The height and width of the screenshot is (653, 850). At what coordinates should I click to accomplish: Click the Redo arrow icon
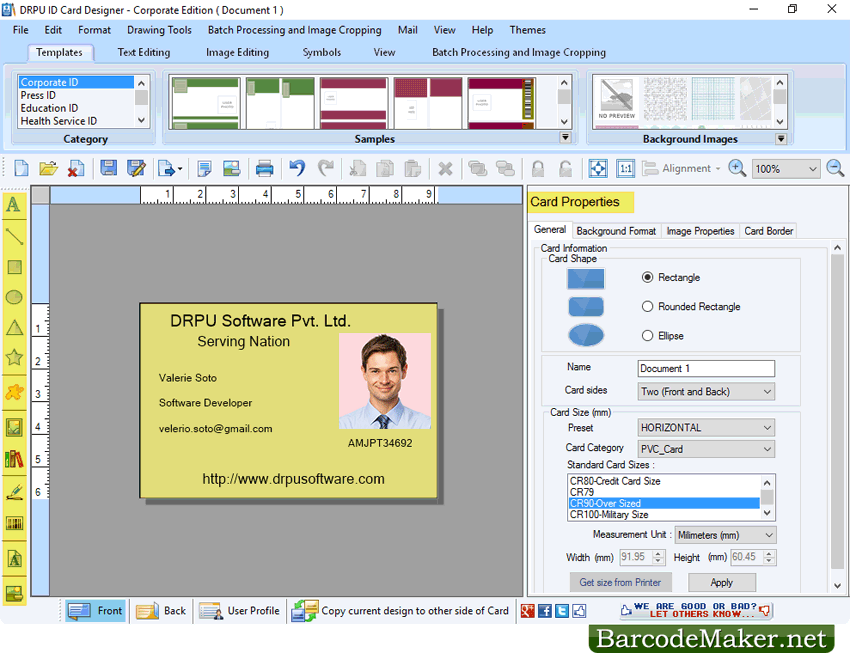tap(325, 169)
